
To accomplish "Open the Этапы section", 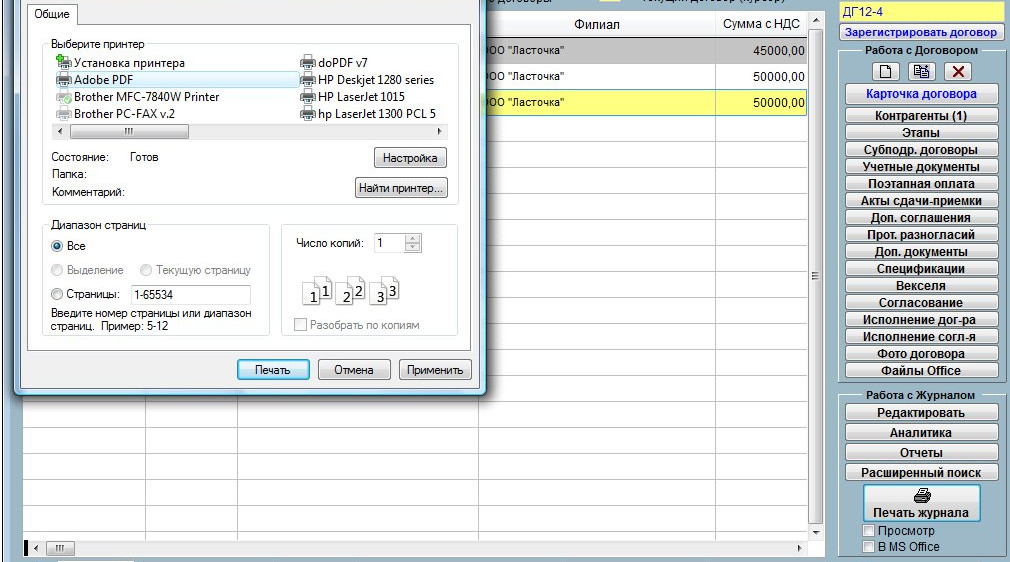I will point(921,133).
